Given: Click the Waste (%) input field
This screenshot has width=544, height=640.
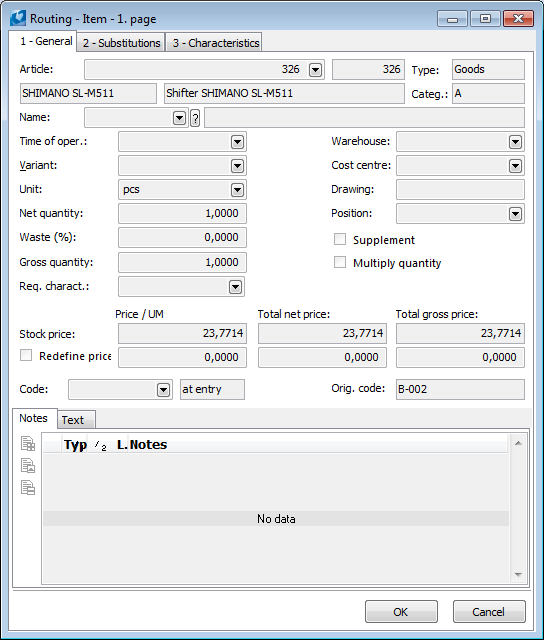Looking at the screenshot, I should (182, 238).
